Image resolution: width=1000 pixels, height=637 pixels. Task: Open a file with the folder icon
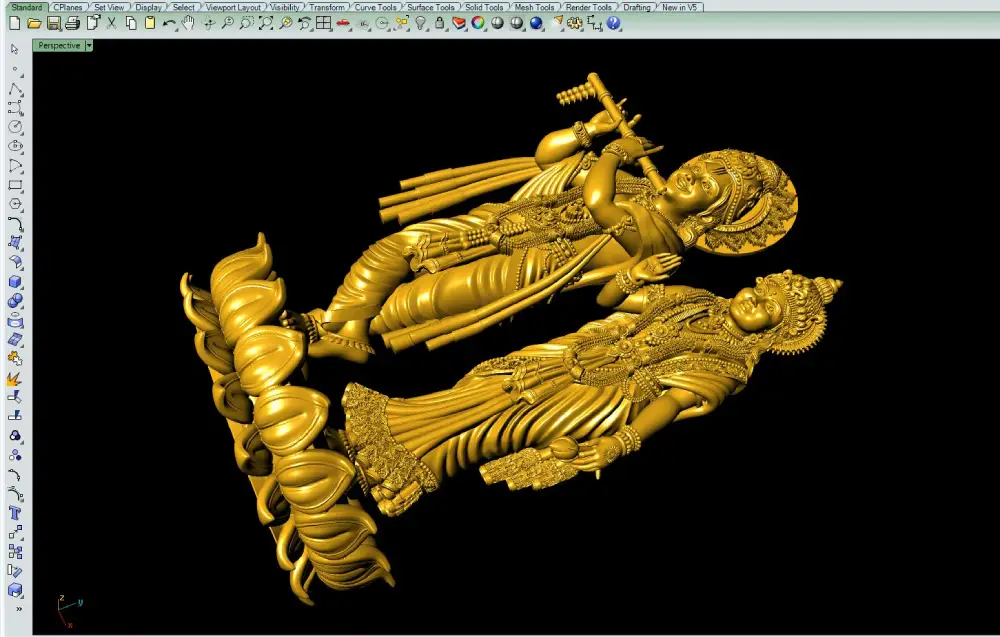tap(34, 24)
